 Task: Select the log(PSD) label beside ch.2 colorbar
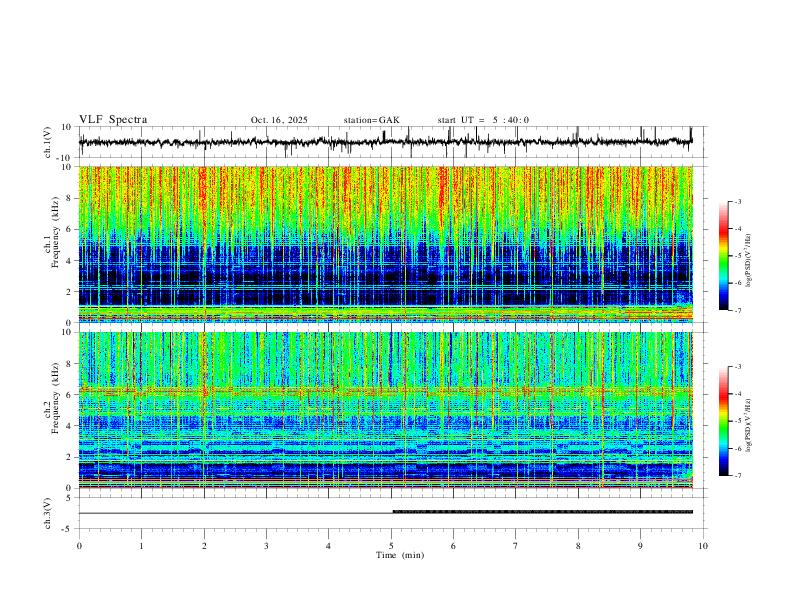[748, 426]
